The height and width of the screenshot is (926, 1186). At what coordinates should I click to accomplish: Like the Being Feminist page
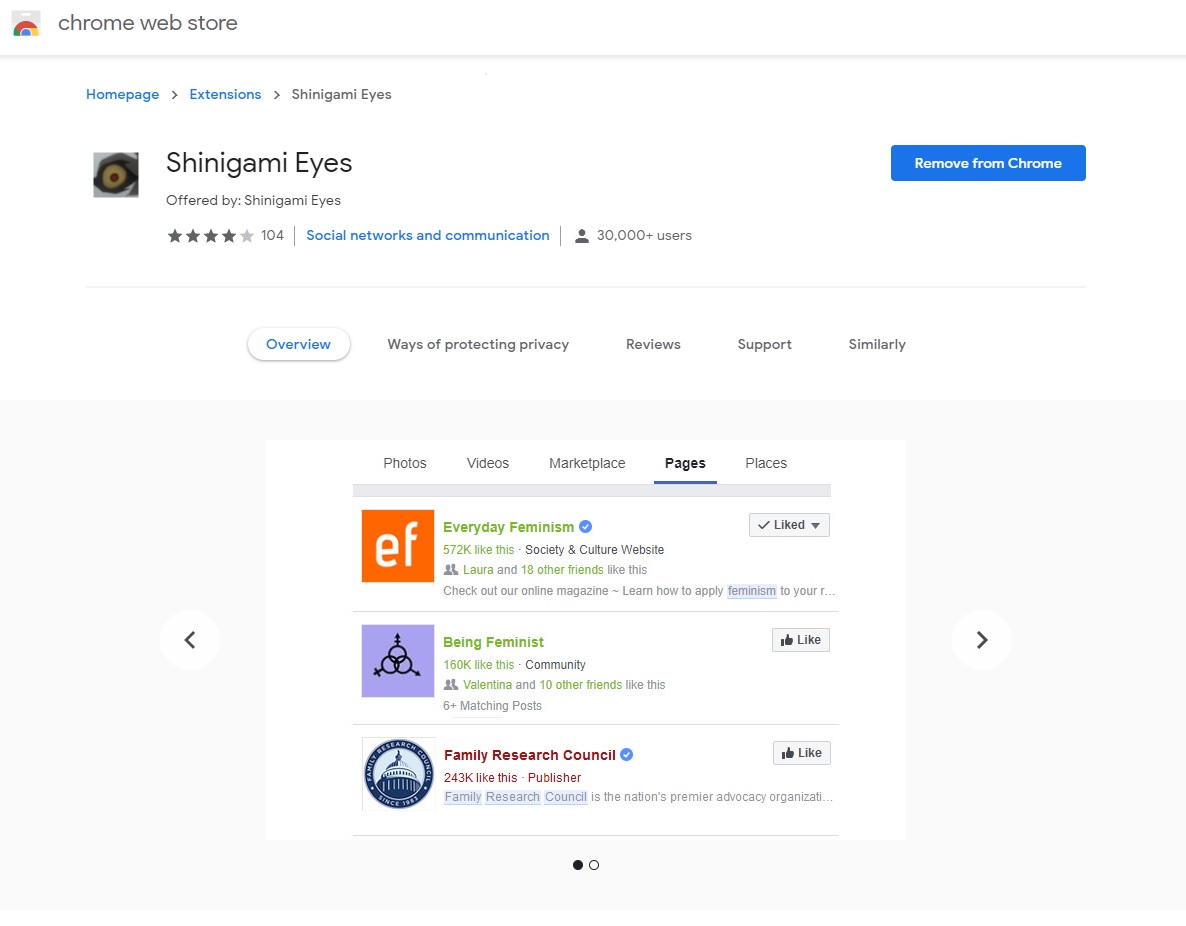800,640
